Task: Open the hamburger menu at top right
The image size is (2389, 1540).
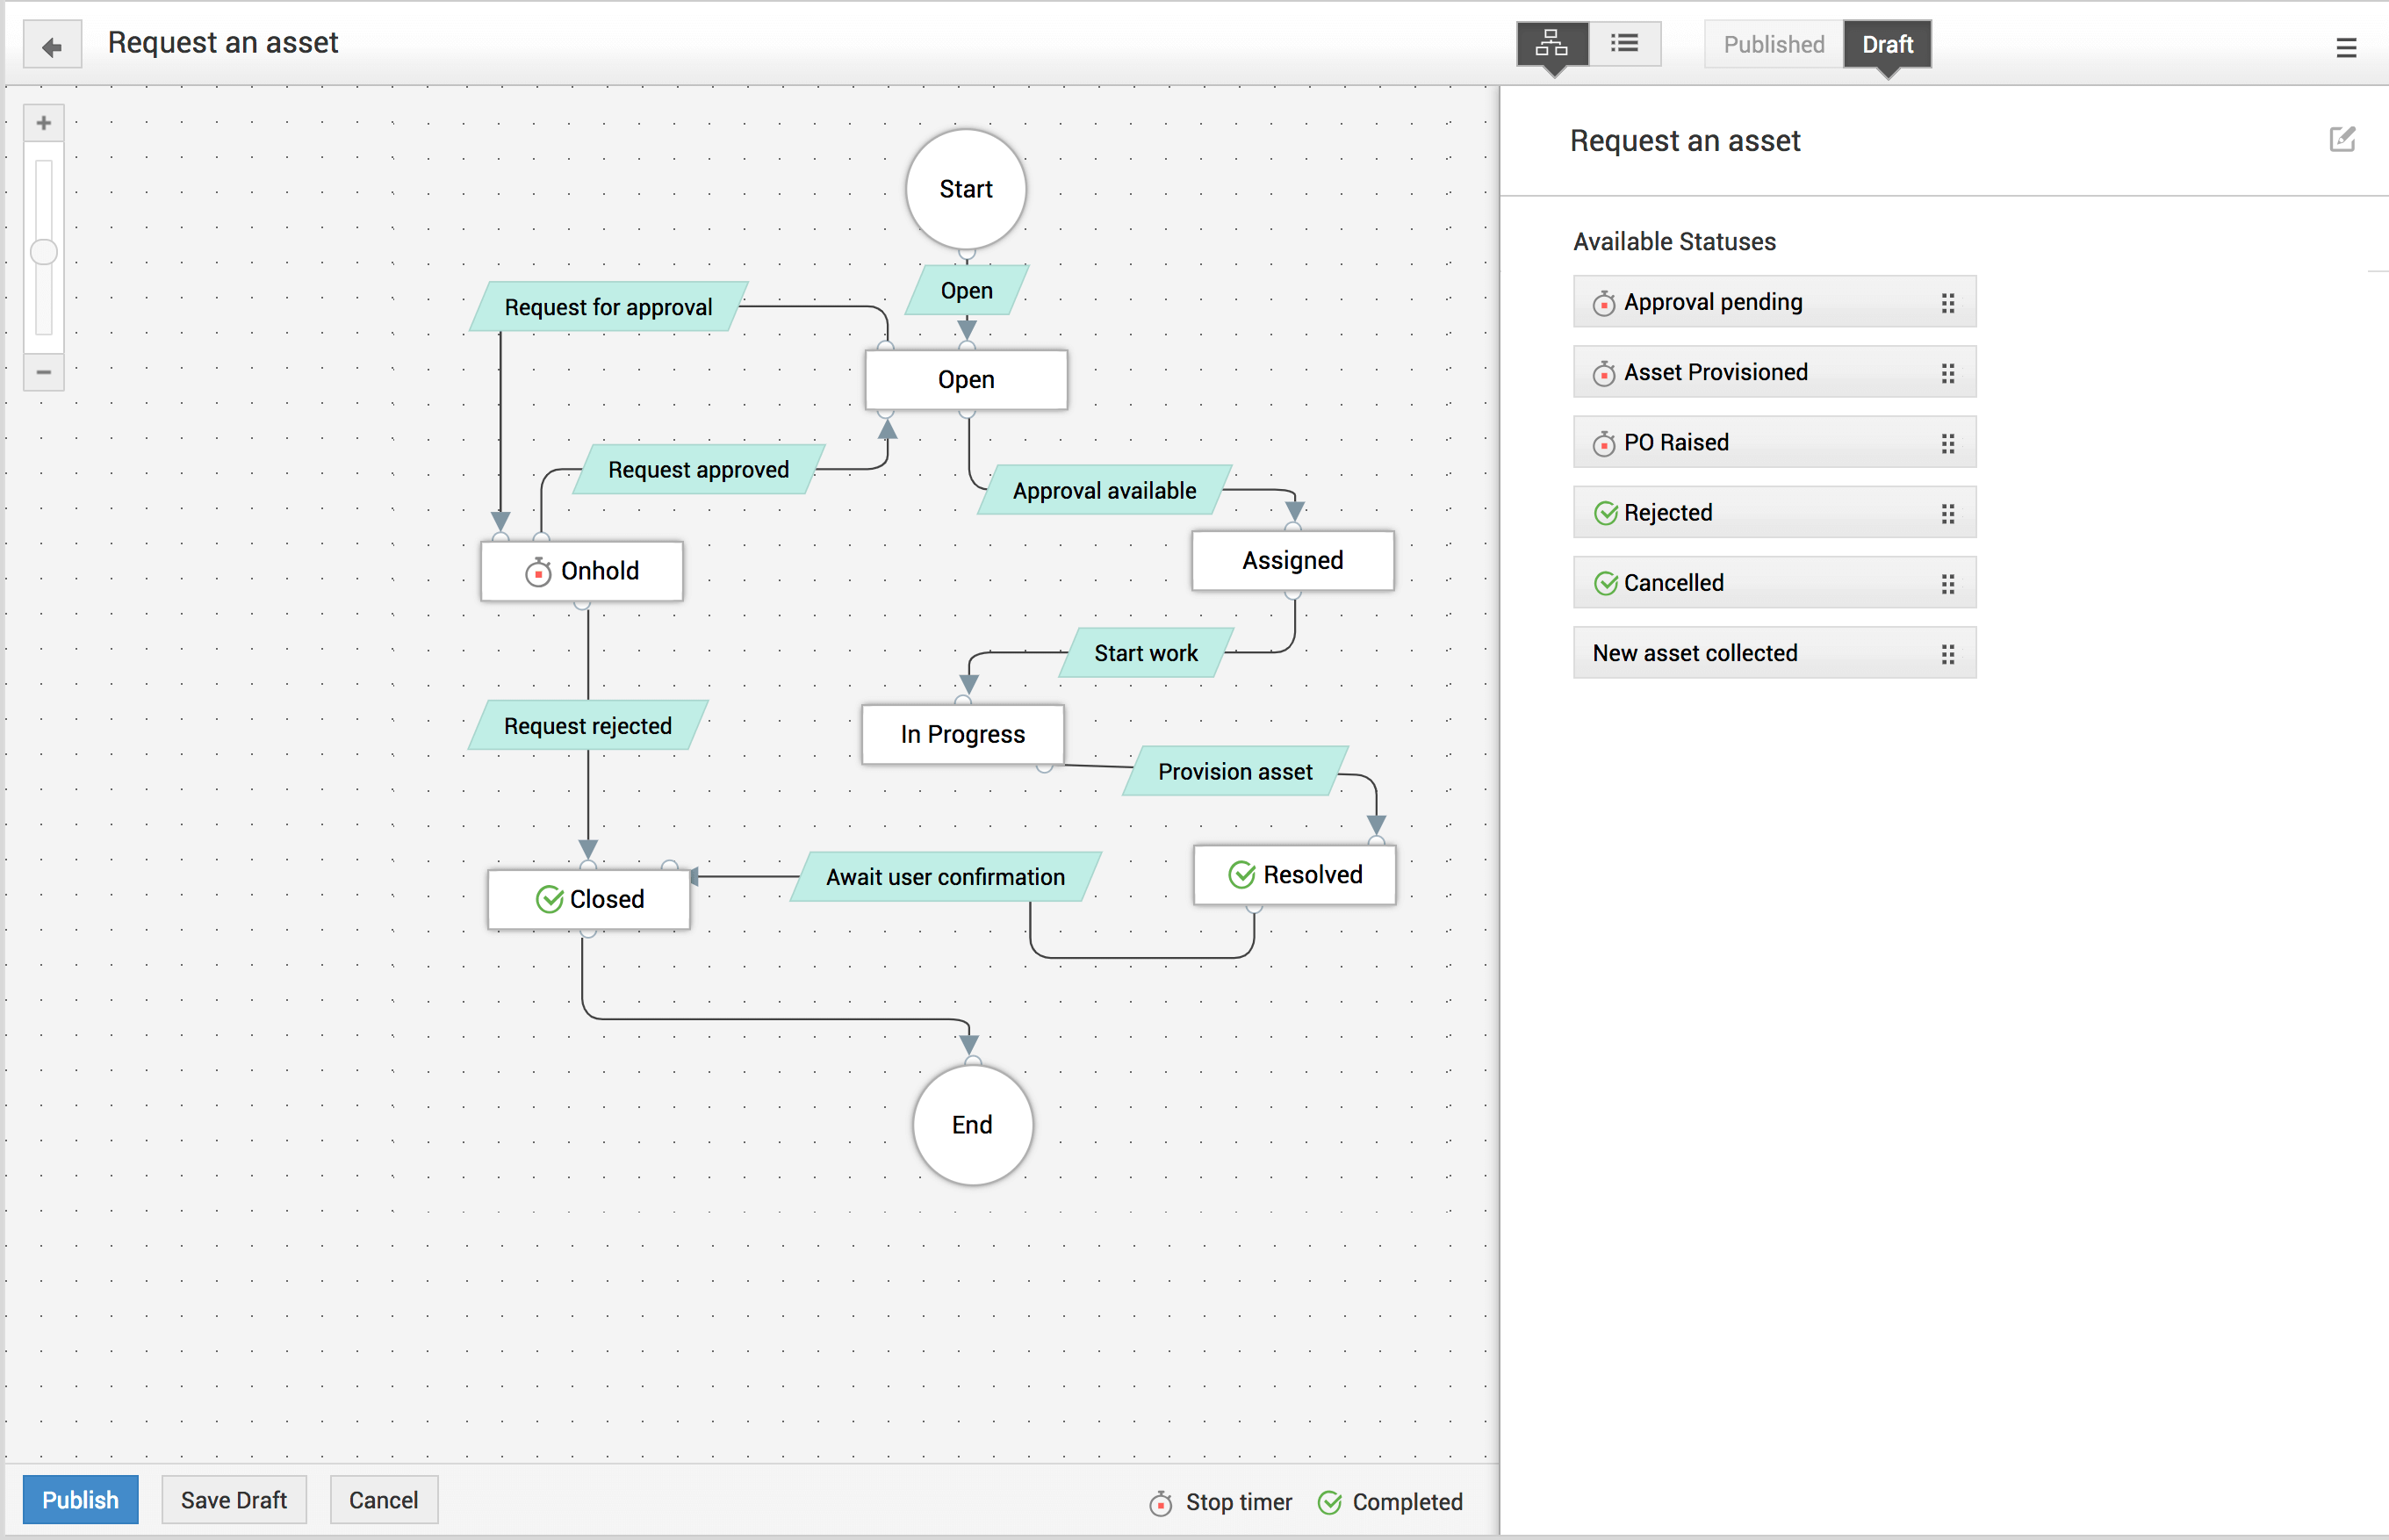Action: click(2348, 47)
